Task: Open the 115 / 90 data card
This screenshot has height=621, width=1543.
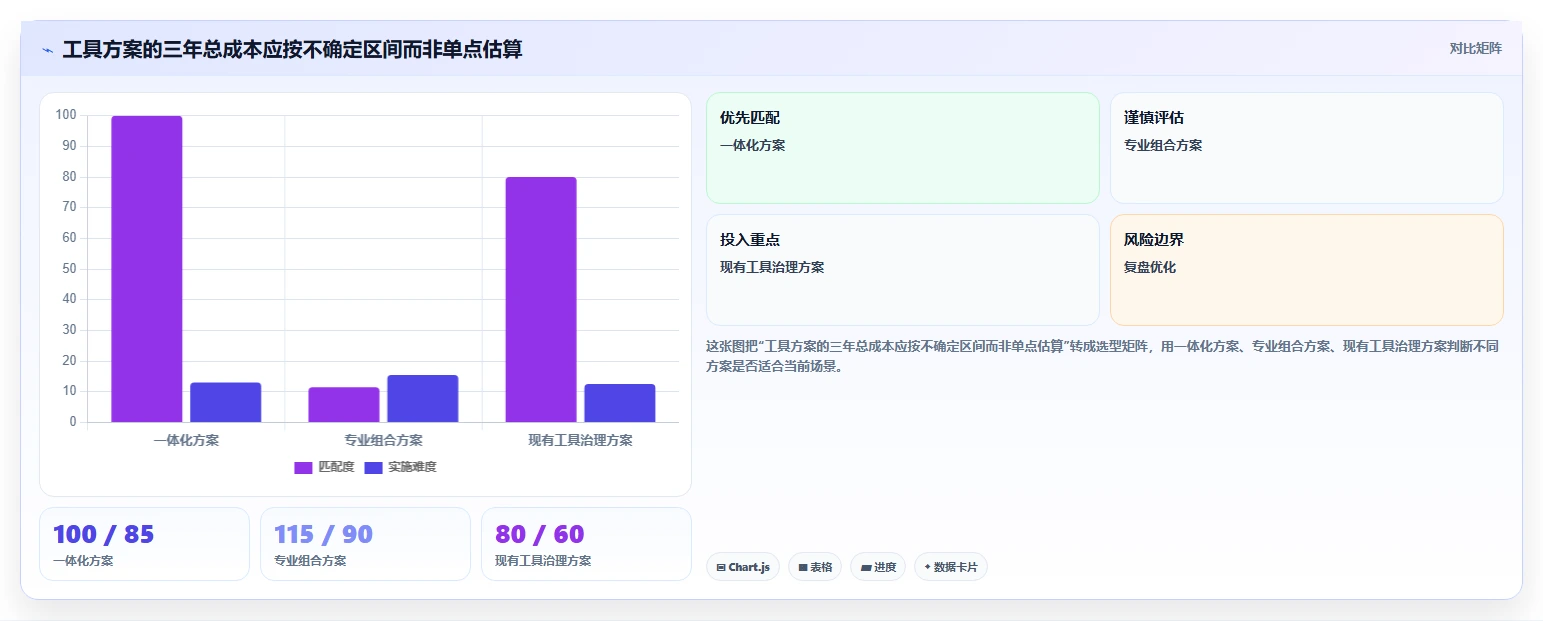Action: click(x=365, y=544)
